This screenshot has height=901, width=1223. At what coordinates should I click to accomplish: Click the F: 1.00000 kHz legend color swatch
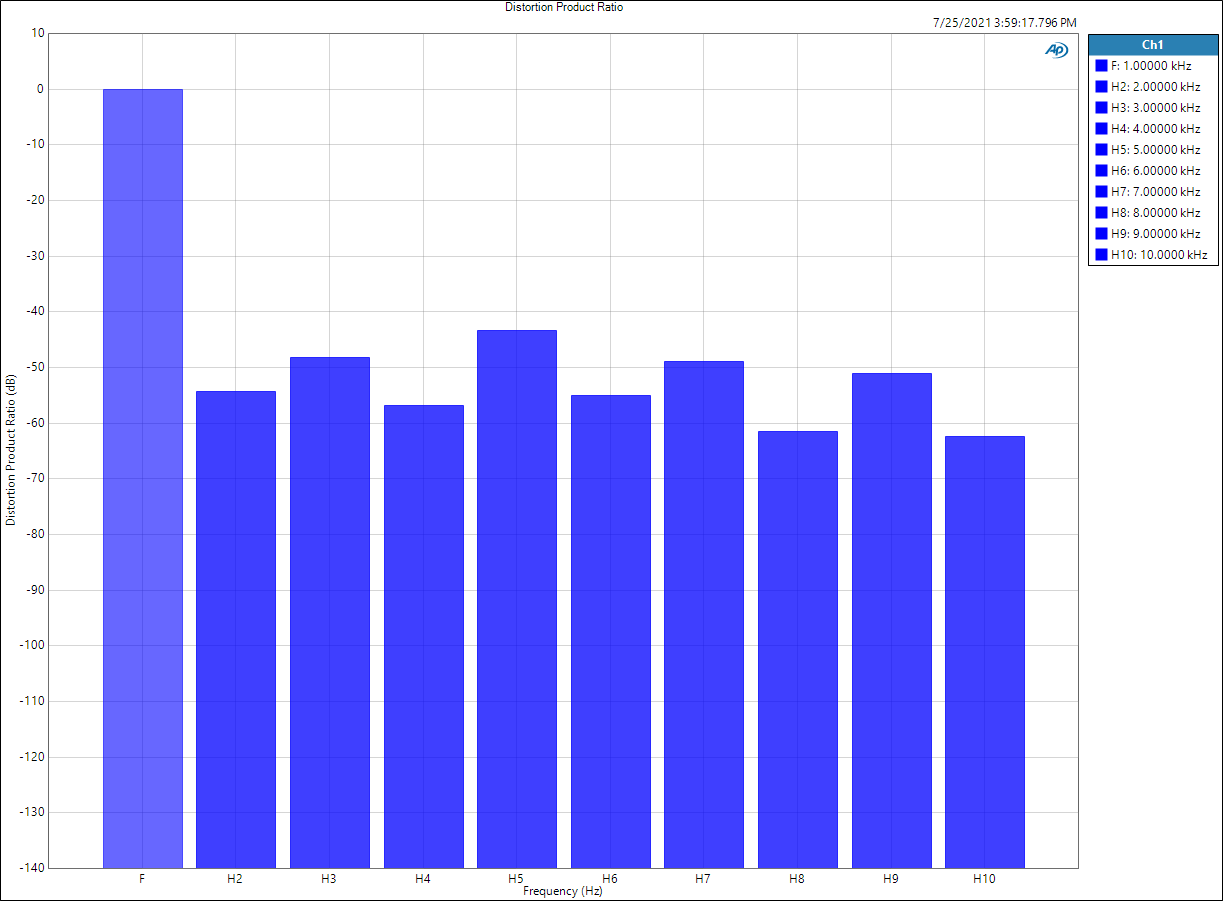pos(1102,65)
